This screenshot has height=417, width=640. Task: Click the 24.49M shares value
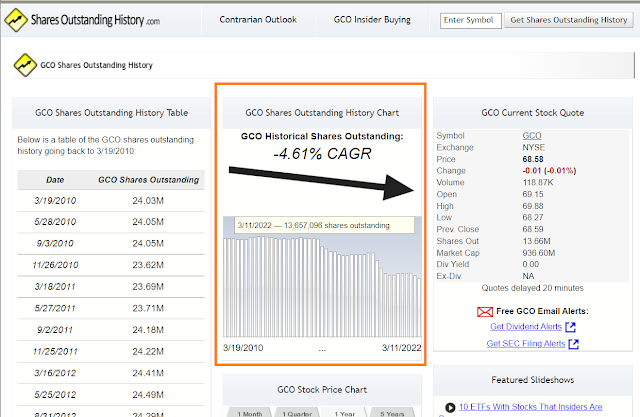(x=148, y=395)
